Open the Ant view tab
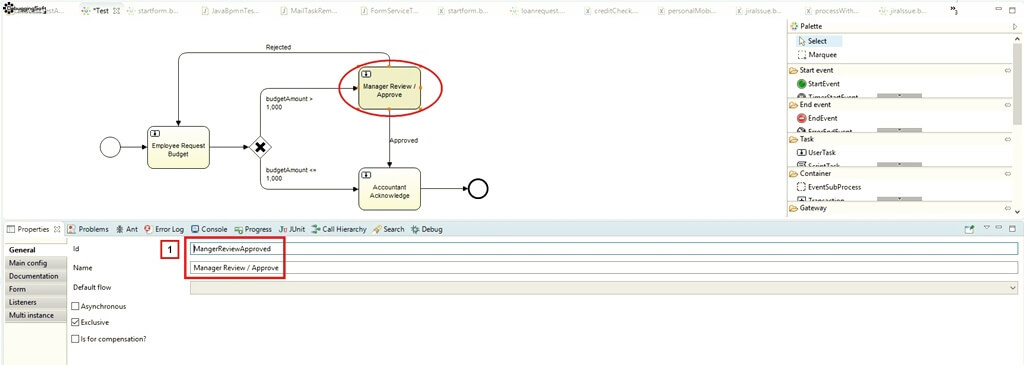Viewport: 1024px width, 365px height. pos(127,229)
